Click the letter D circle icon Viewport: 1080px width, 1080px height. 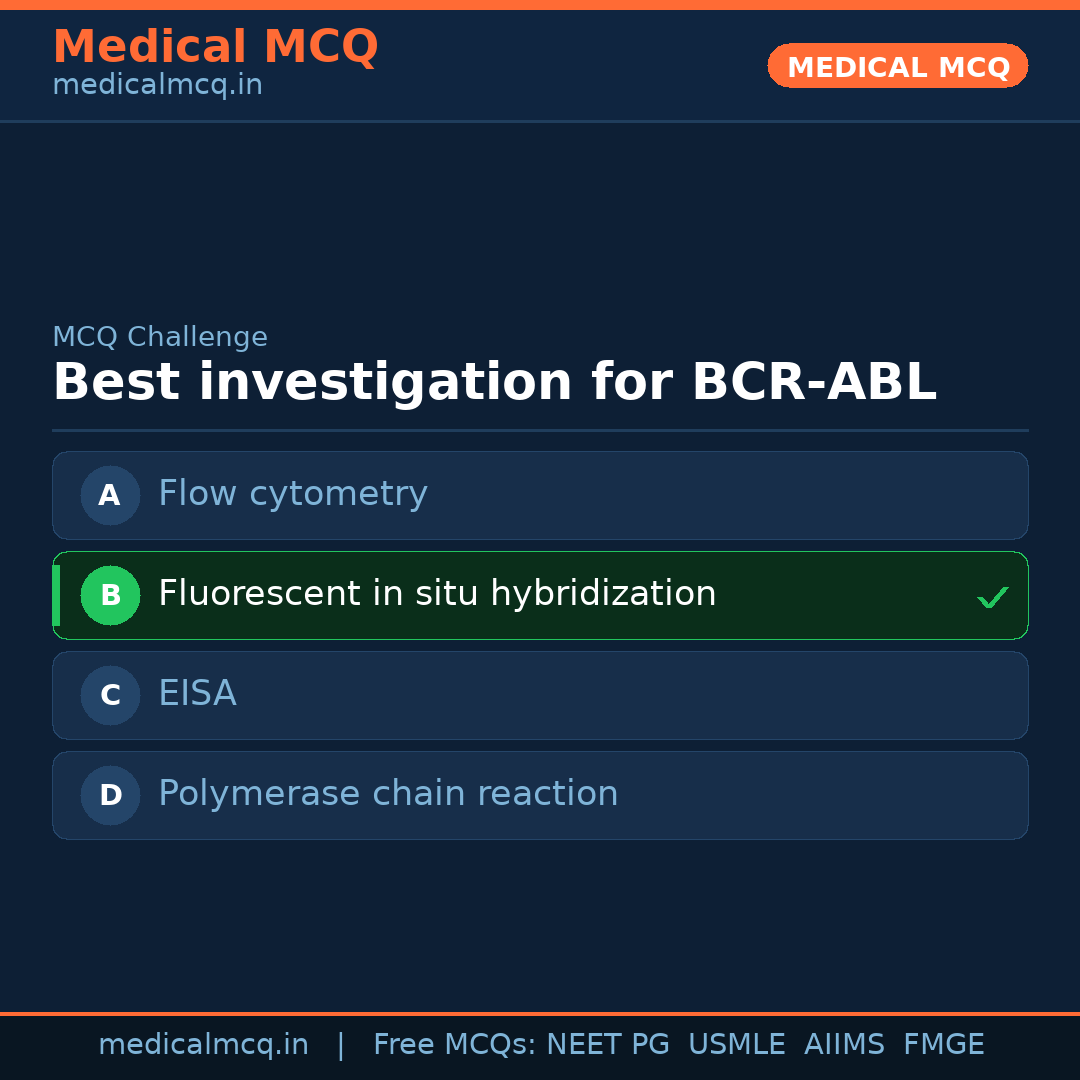click(x=110, y=795)
